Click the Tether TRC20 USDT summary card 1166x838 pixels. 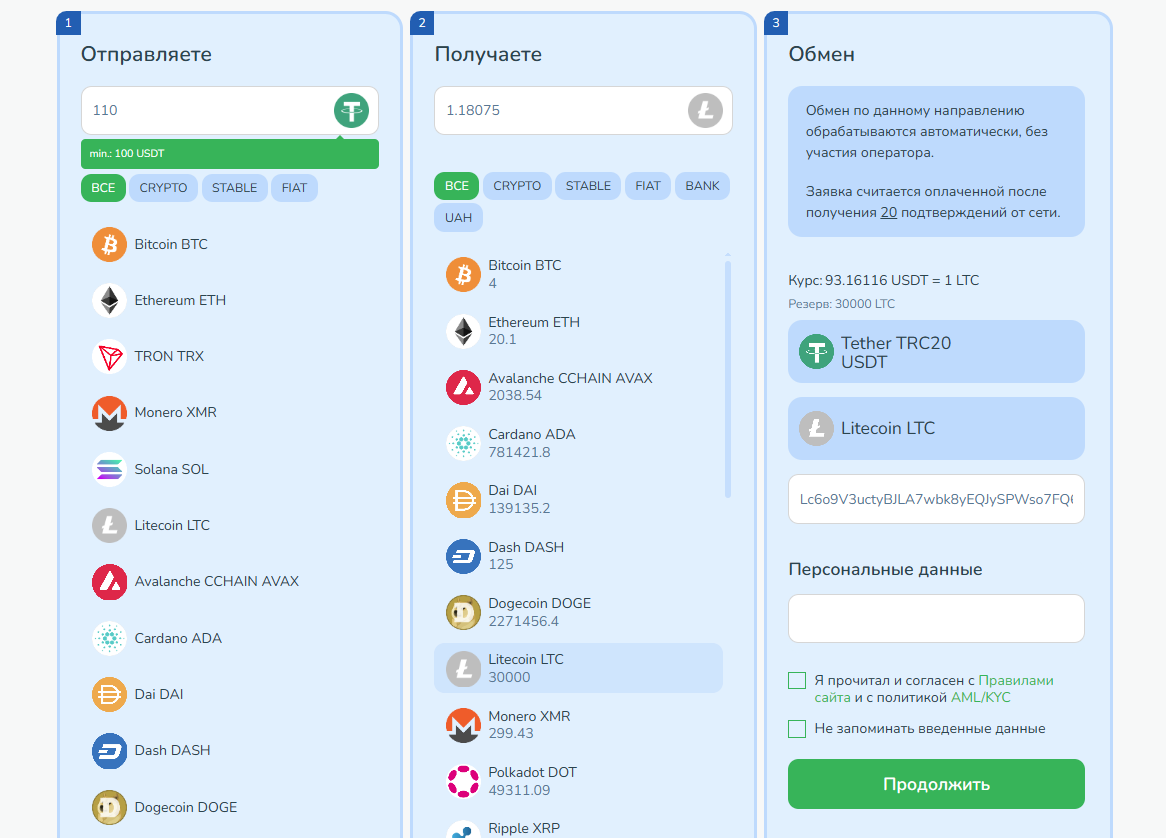936,352
